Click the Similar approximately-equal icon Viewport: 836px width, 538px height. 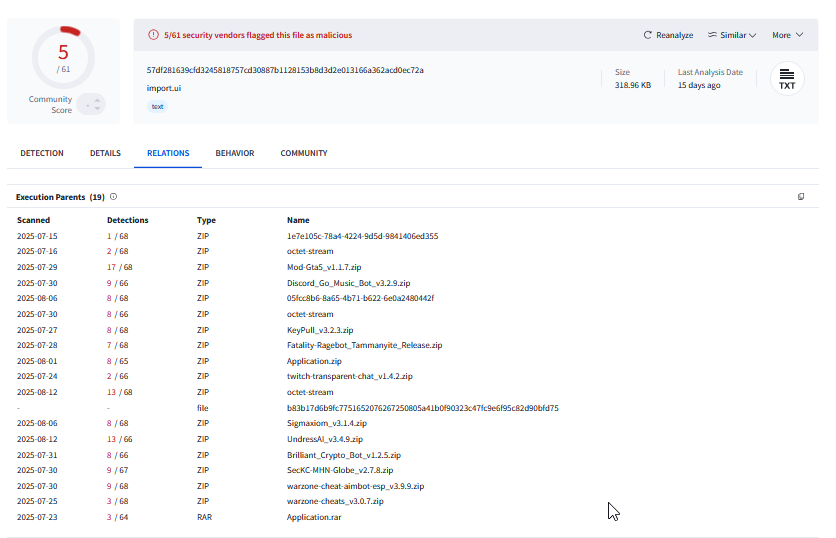point(712,35)
